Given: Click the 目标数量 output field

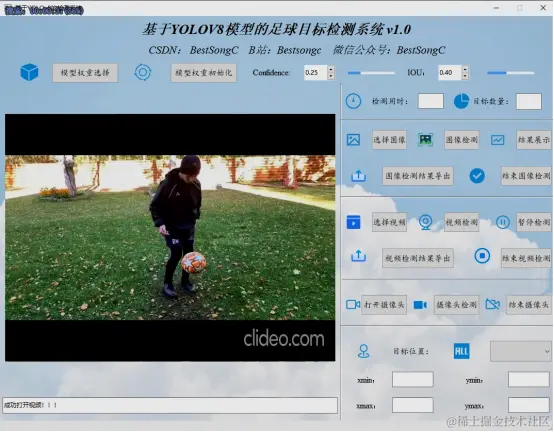Looking at the screenshot, I should pos(529,101).
